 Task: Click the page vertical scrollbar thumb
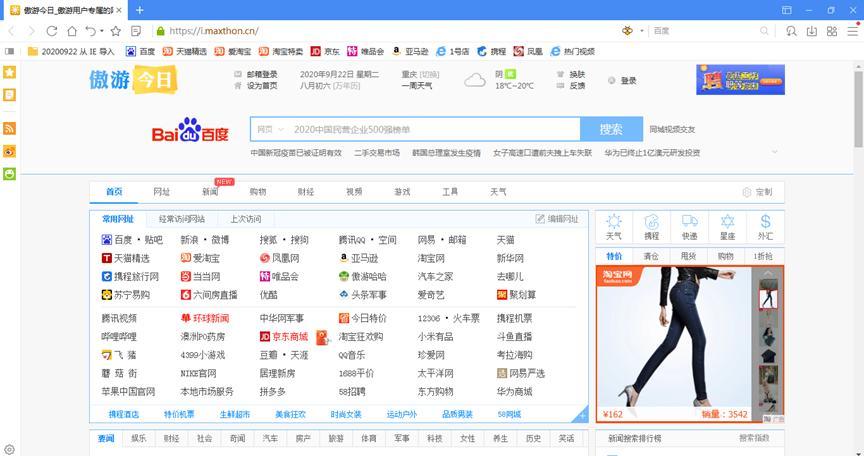click(x=858, y=109)
